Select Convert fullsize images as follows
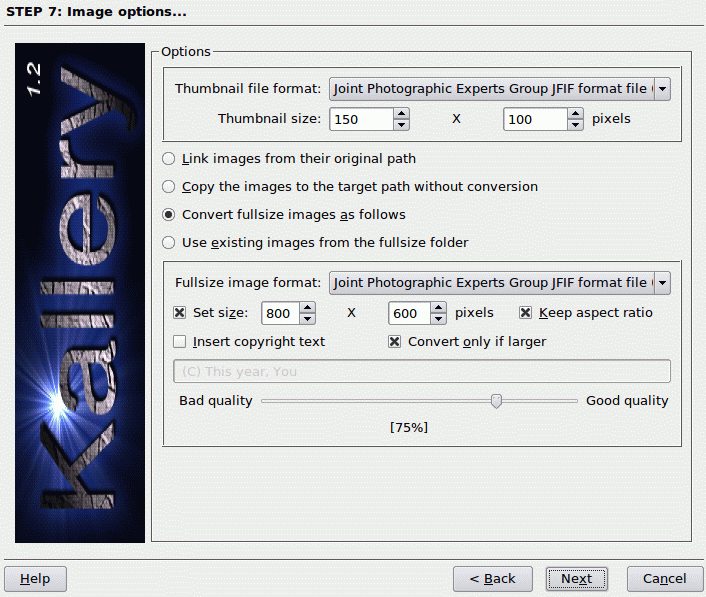 169,215
